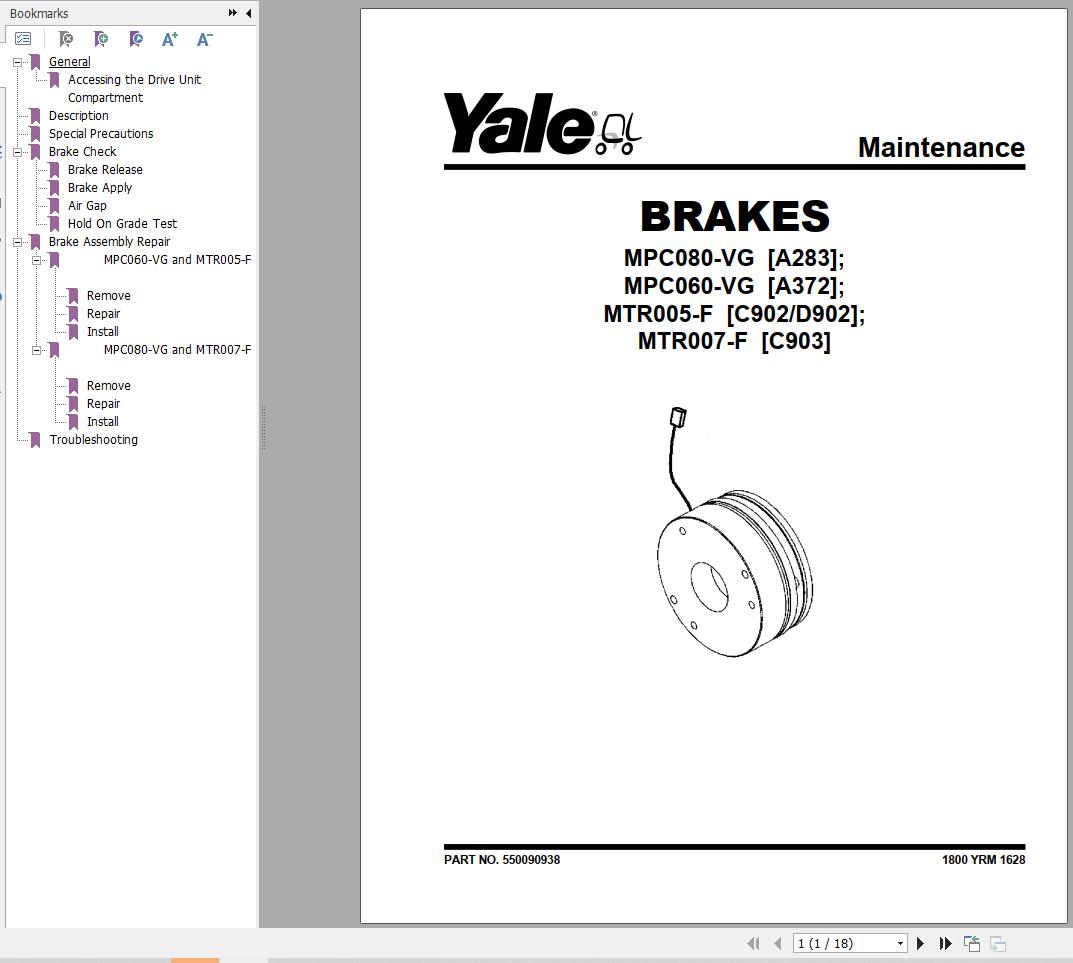
Task: Expand the bookmarks panel with double arrow
Action: click(233, 13)
